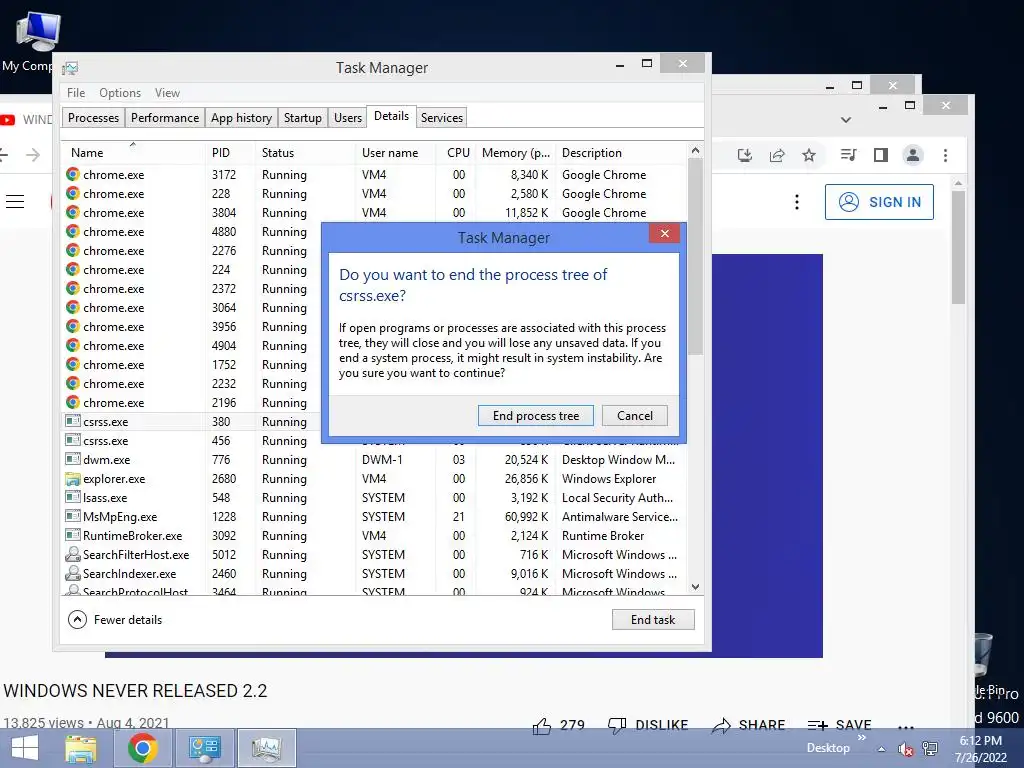This screenshot has width=1024, height=768.
Task: Click YouTube SIGN IN button
Action: point(879,202)
